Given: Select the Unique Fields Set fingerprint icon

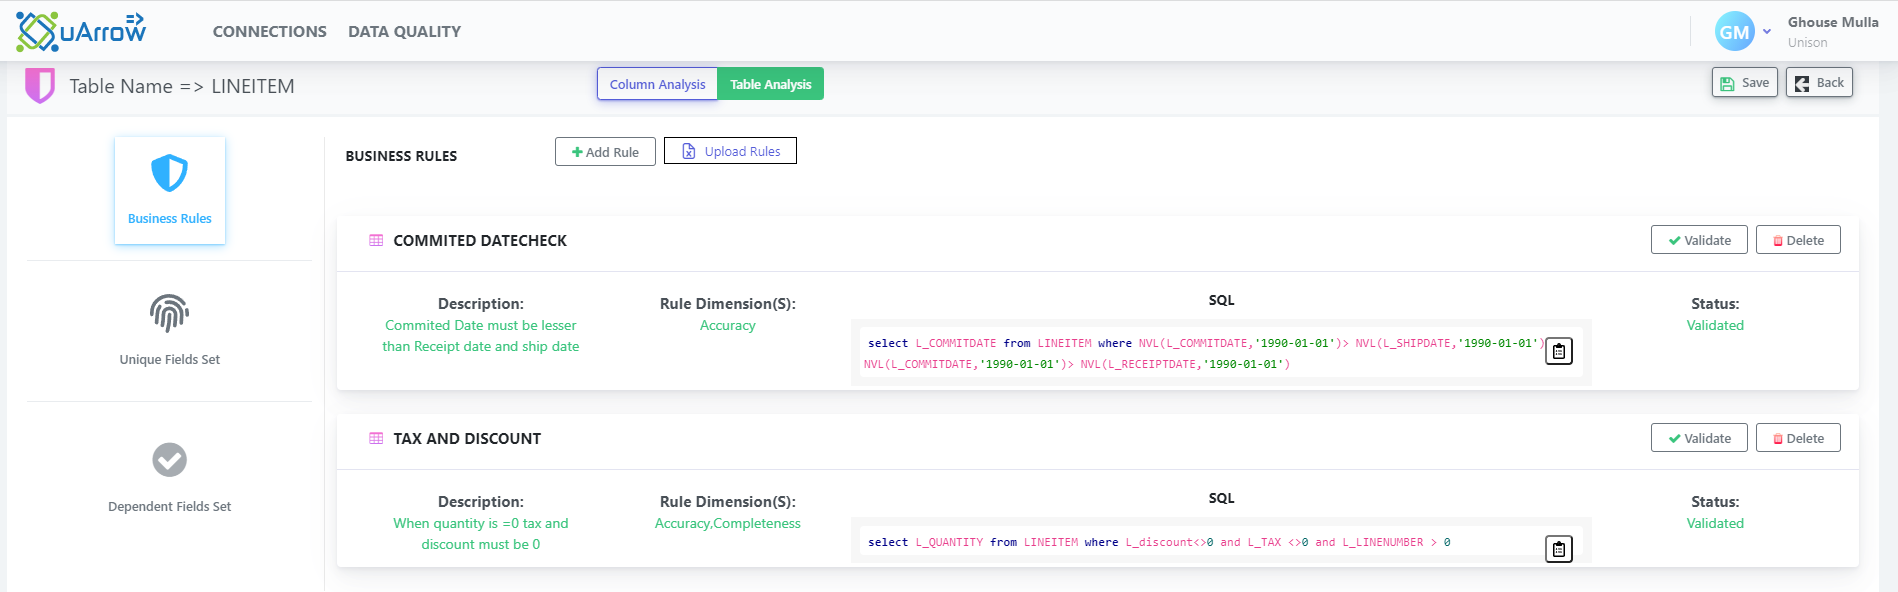Looking at the screenshot, I should click(169, 313).
